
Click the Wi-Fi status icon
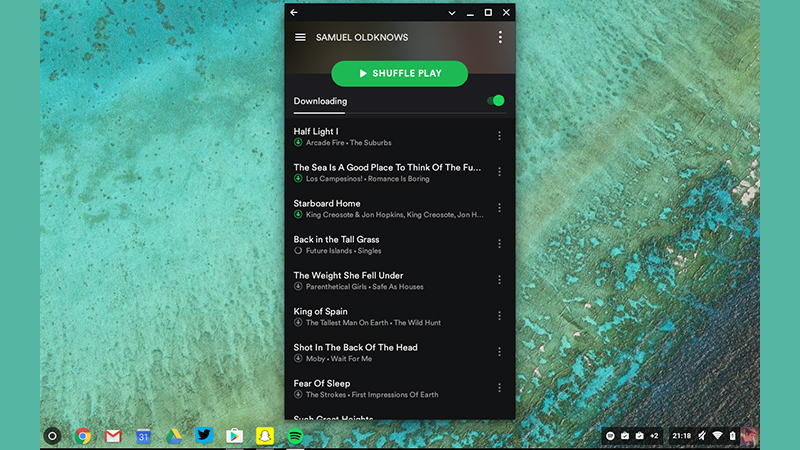click(717, 436)
